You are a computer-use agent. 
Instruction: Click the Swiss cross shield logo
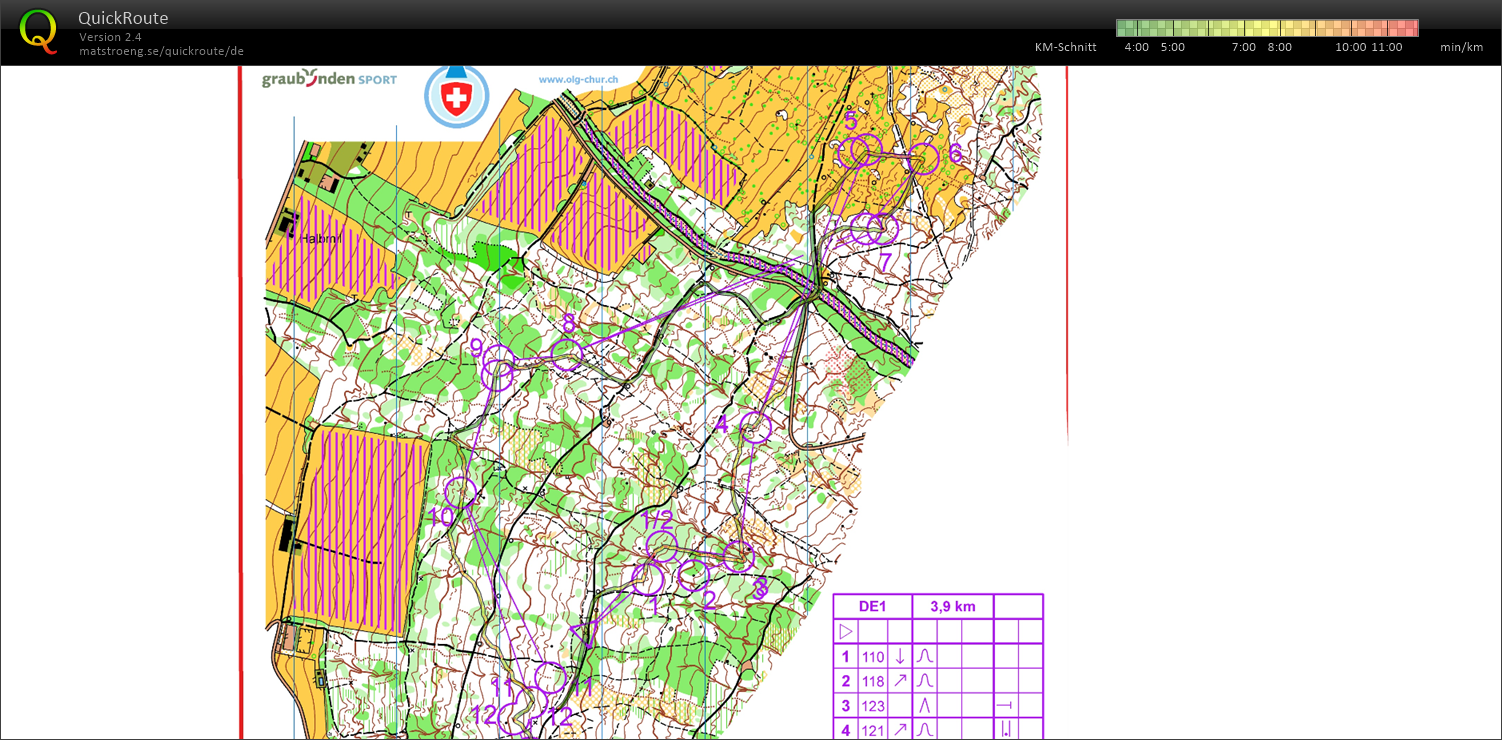click(457, 97)
